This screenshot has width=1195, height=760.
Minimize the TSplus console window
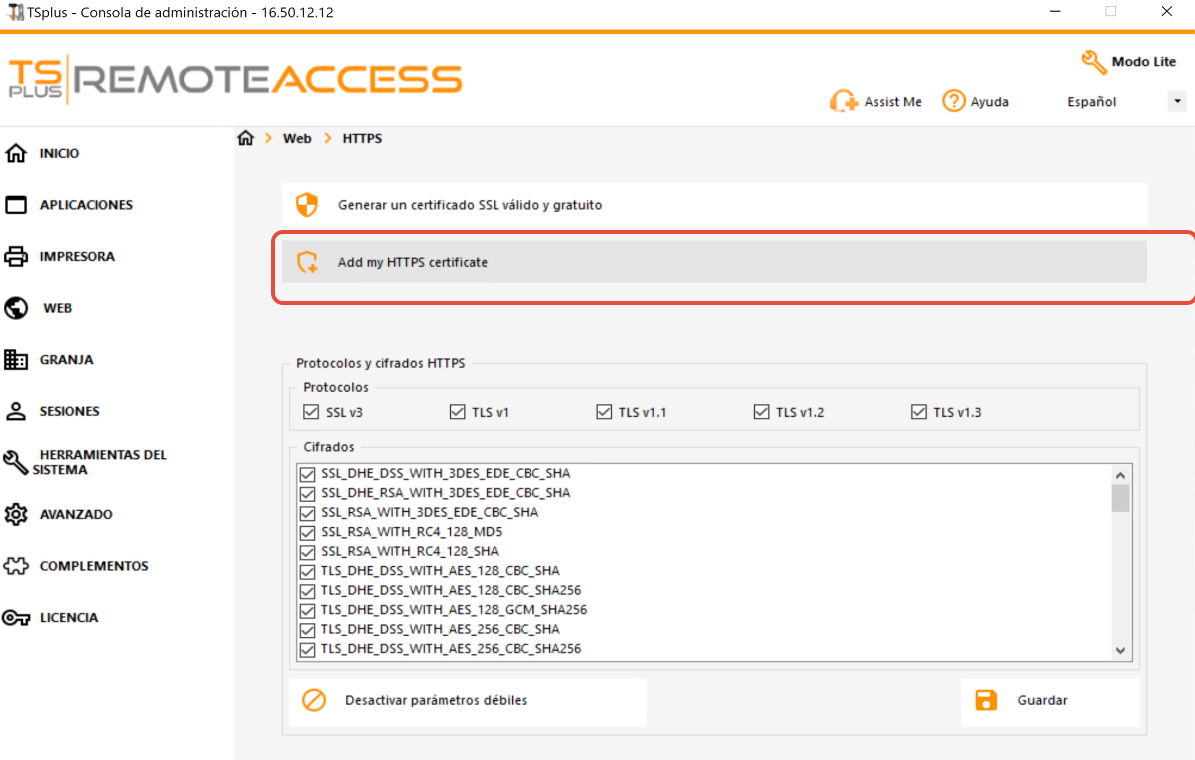[1055, 11]
